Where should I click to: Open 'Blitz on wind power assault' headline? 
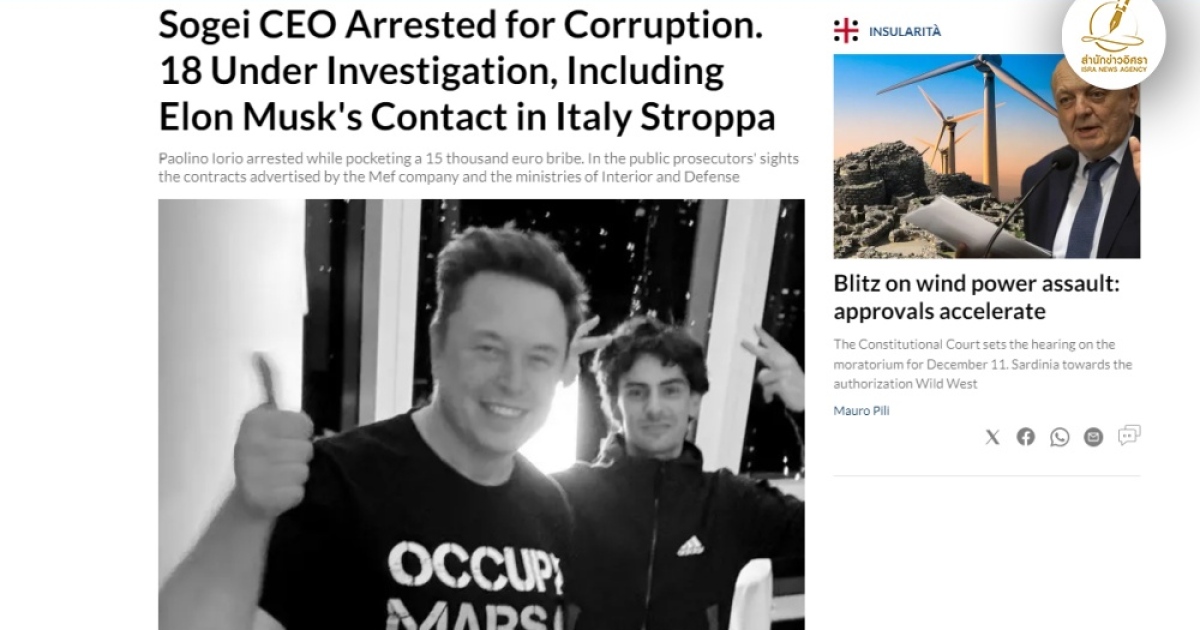977,297
